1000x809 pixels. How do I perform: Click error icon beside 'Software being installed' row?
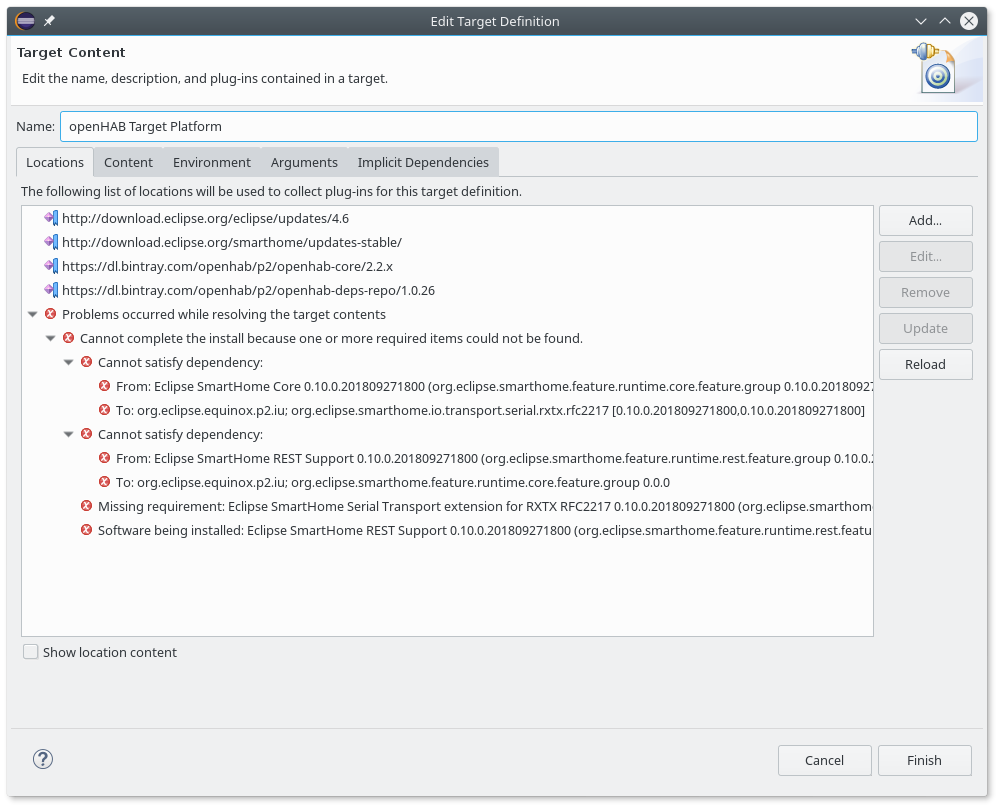[86, 530]
